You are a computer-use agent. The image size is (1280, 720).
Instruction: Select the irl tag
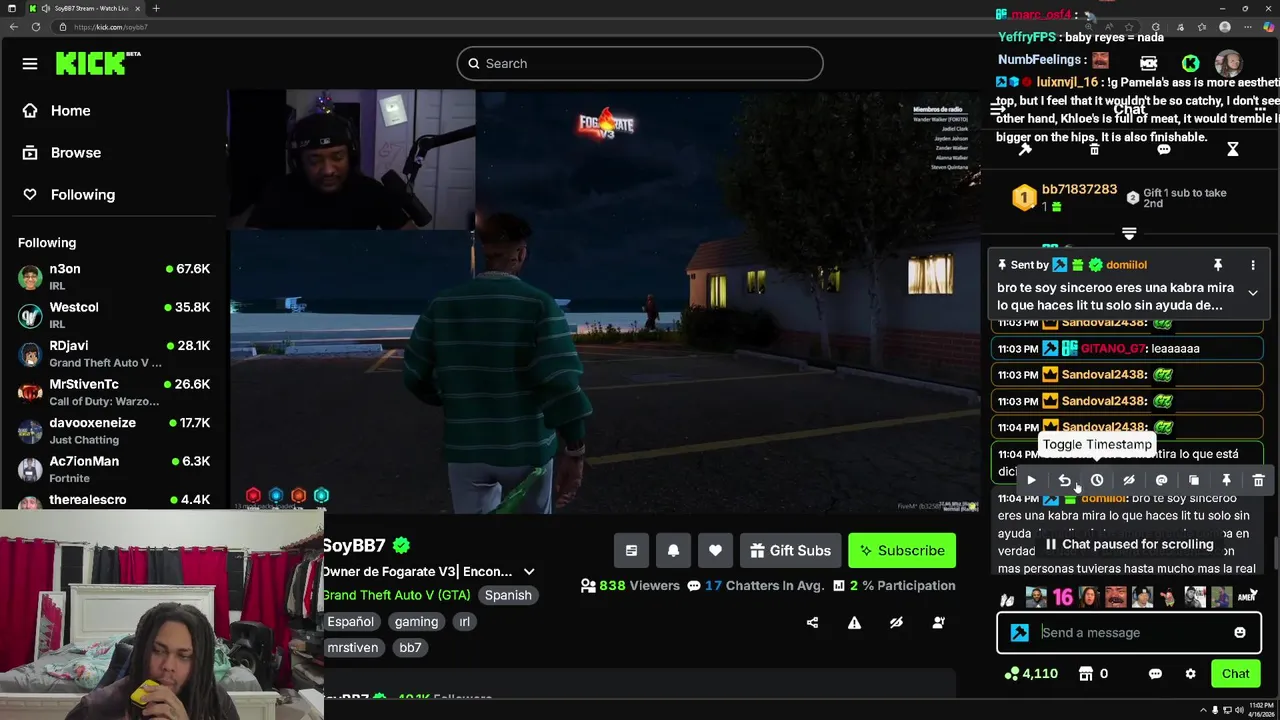[x=464, y=622]
